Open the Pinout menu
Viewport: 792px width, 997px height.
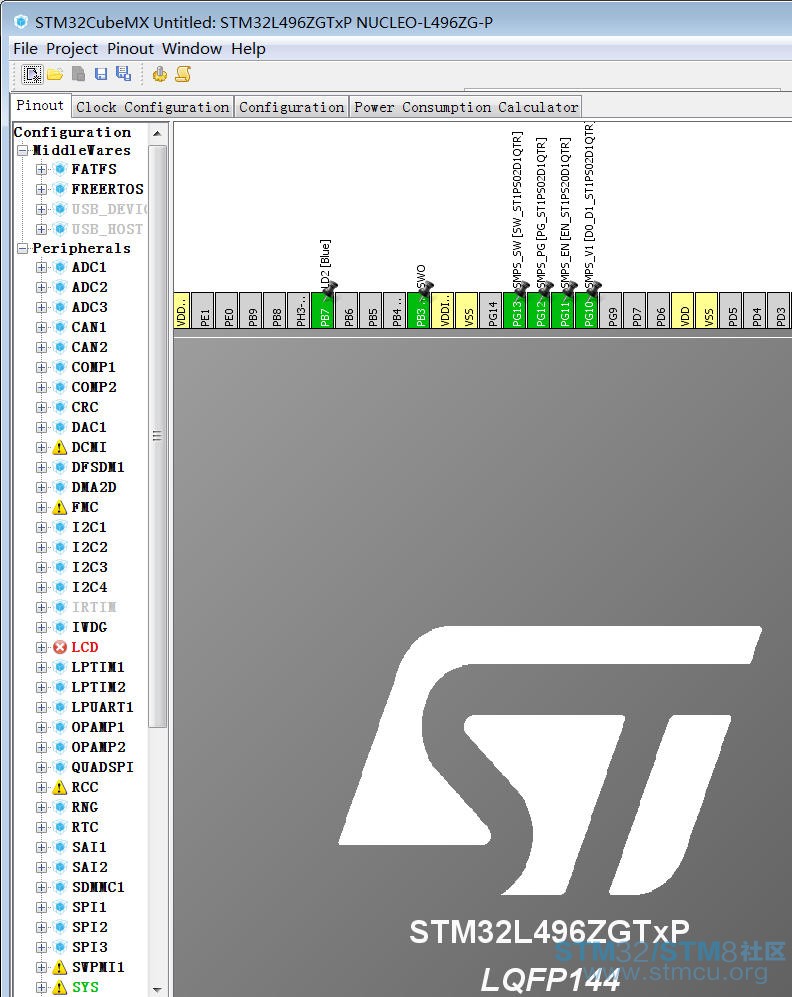tap(130, 49)
